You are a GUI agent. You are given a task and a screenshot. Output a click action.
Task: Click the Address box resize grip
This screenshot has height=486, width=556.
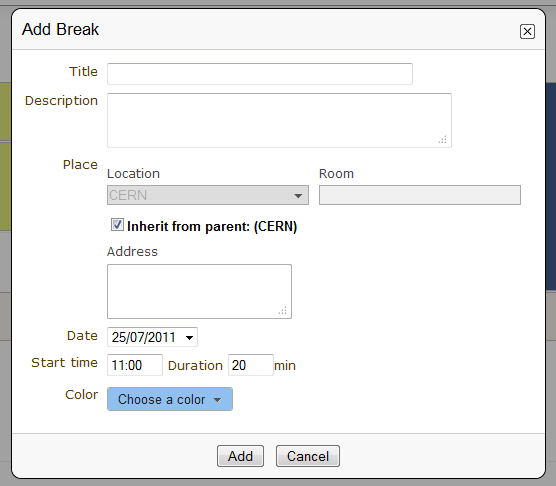[283, 311]
